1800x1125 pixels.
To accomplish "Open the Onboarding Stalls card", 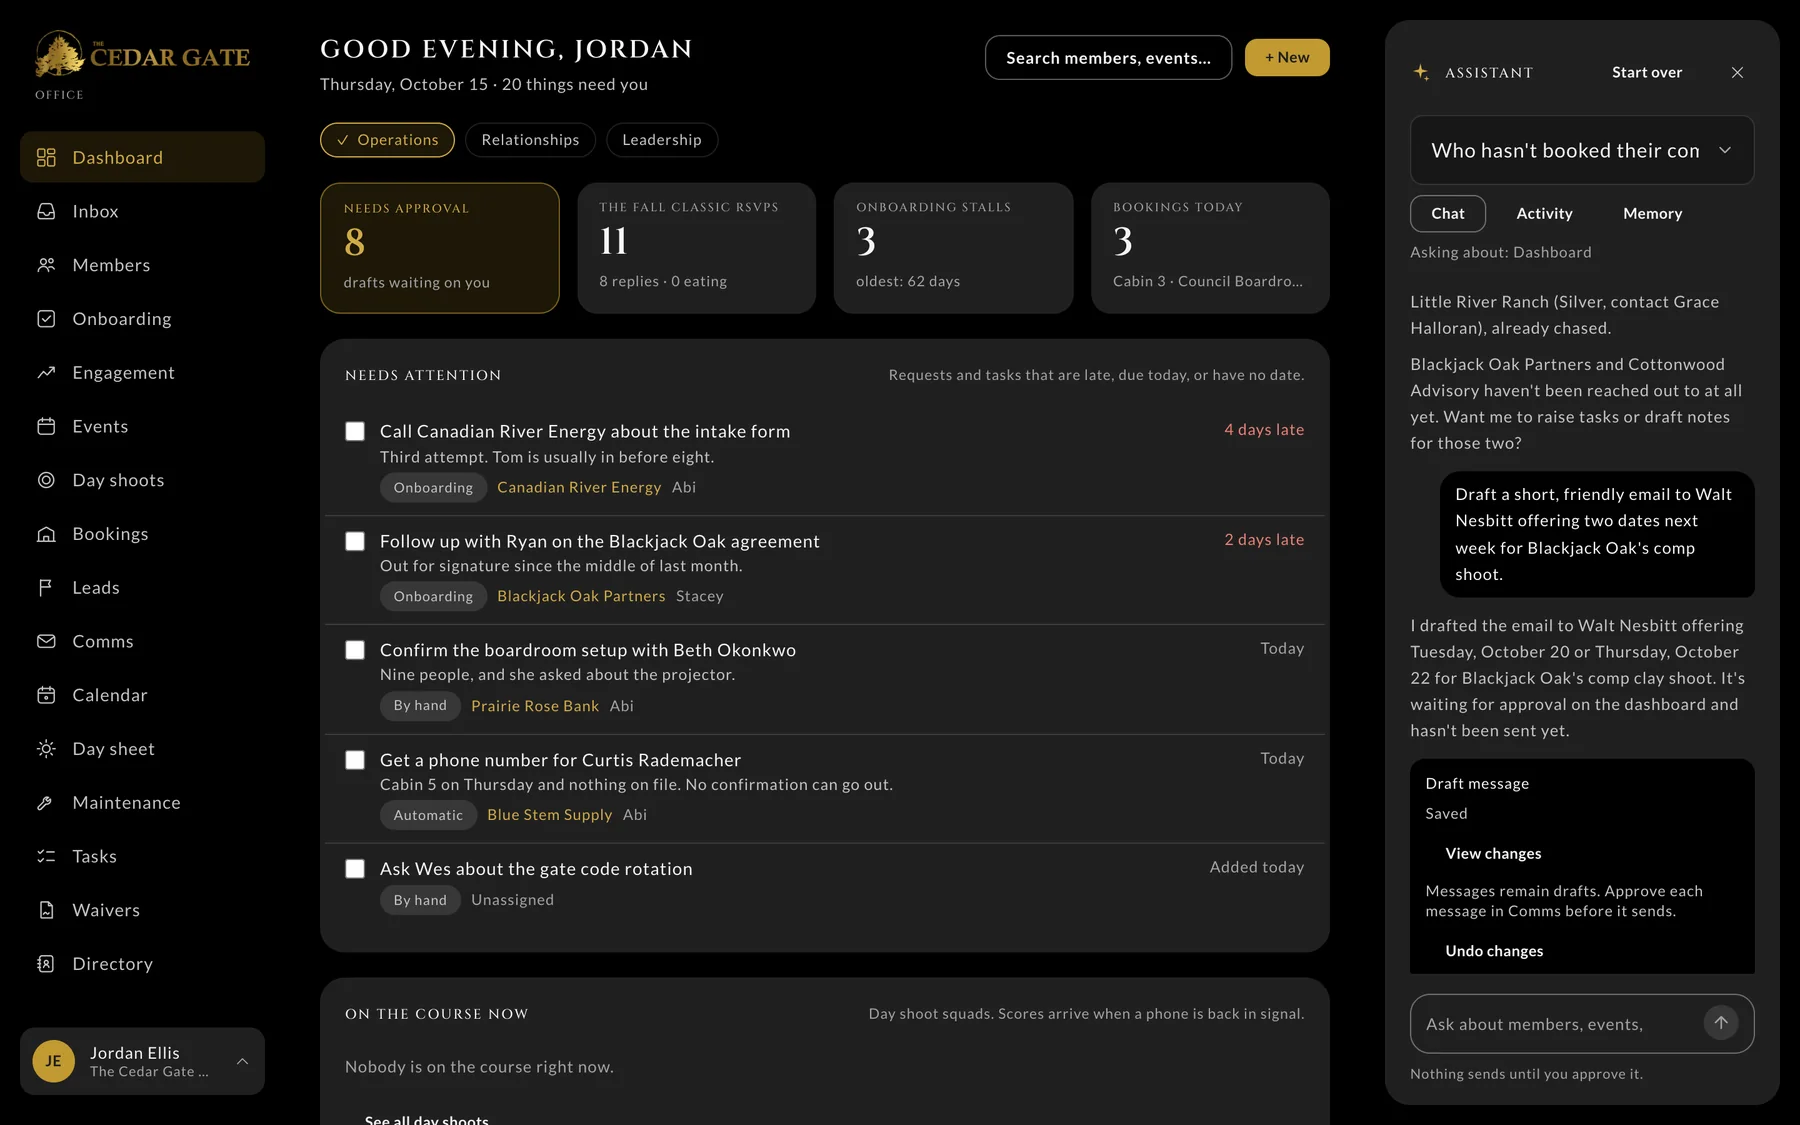I will click(x=953, y=248).
